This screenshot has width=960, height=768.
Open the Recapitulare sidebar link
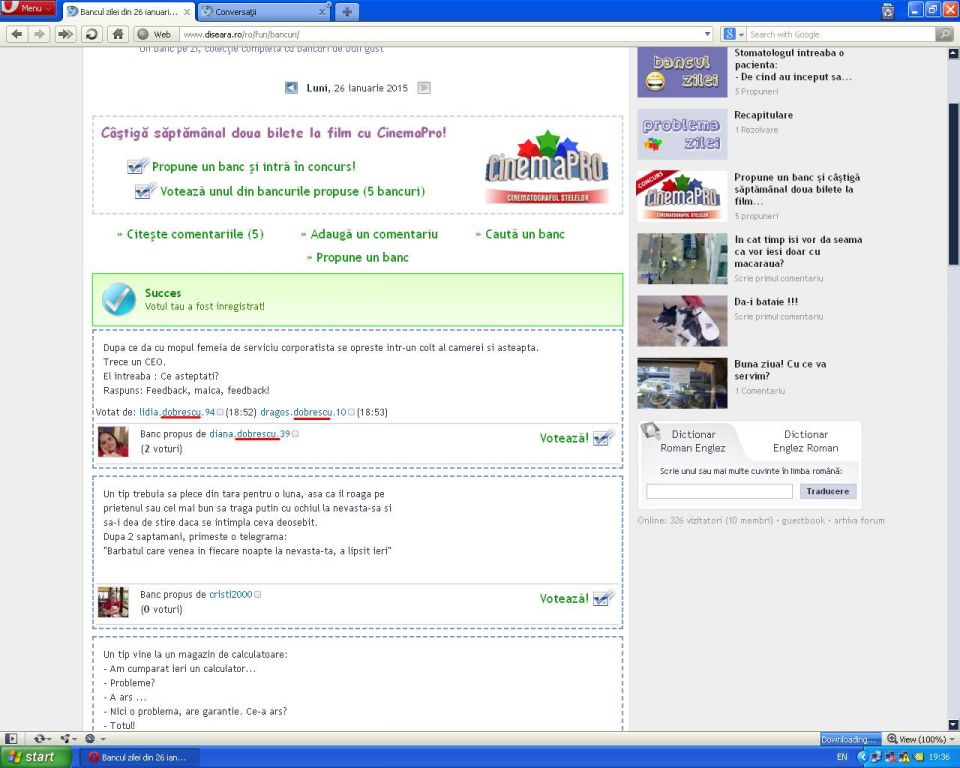763,115
